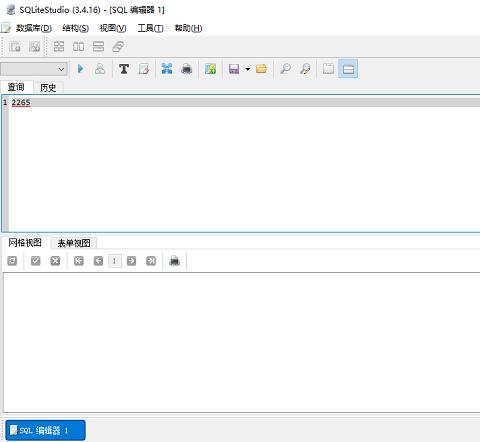Screen dimensions: 480x442
Task: Open SQL file with folder icon
Action: pos(262,69)
